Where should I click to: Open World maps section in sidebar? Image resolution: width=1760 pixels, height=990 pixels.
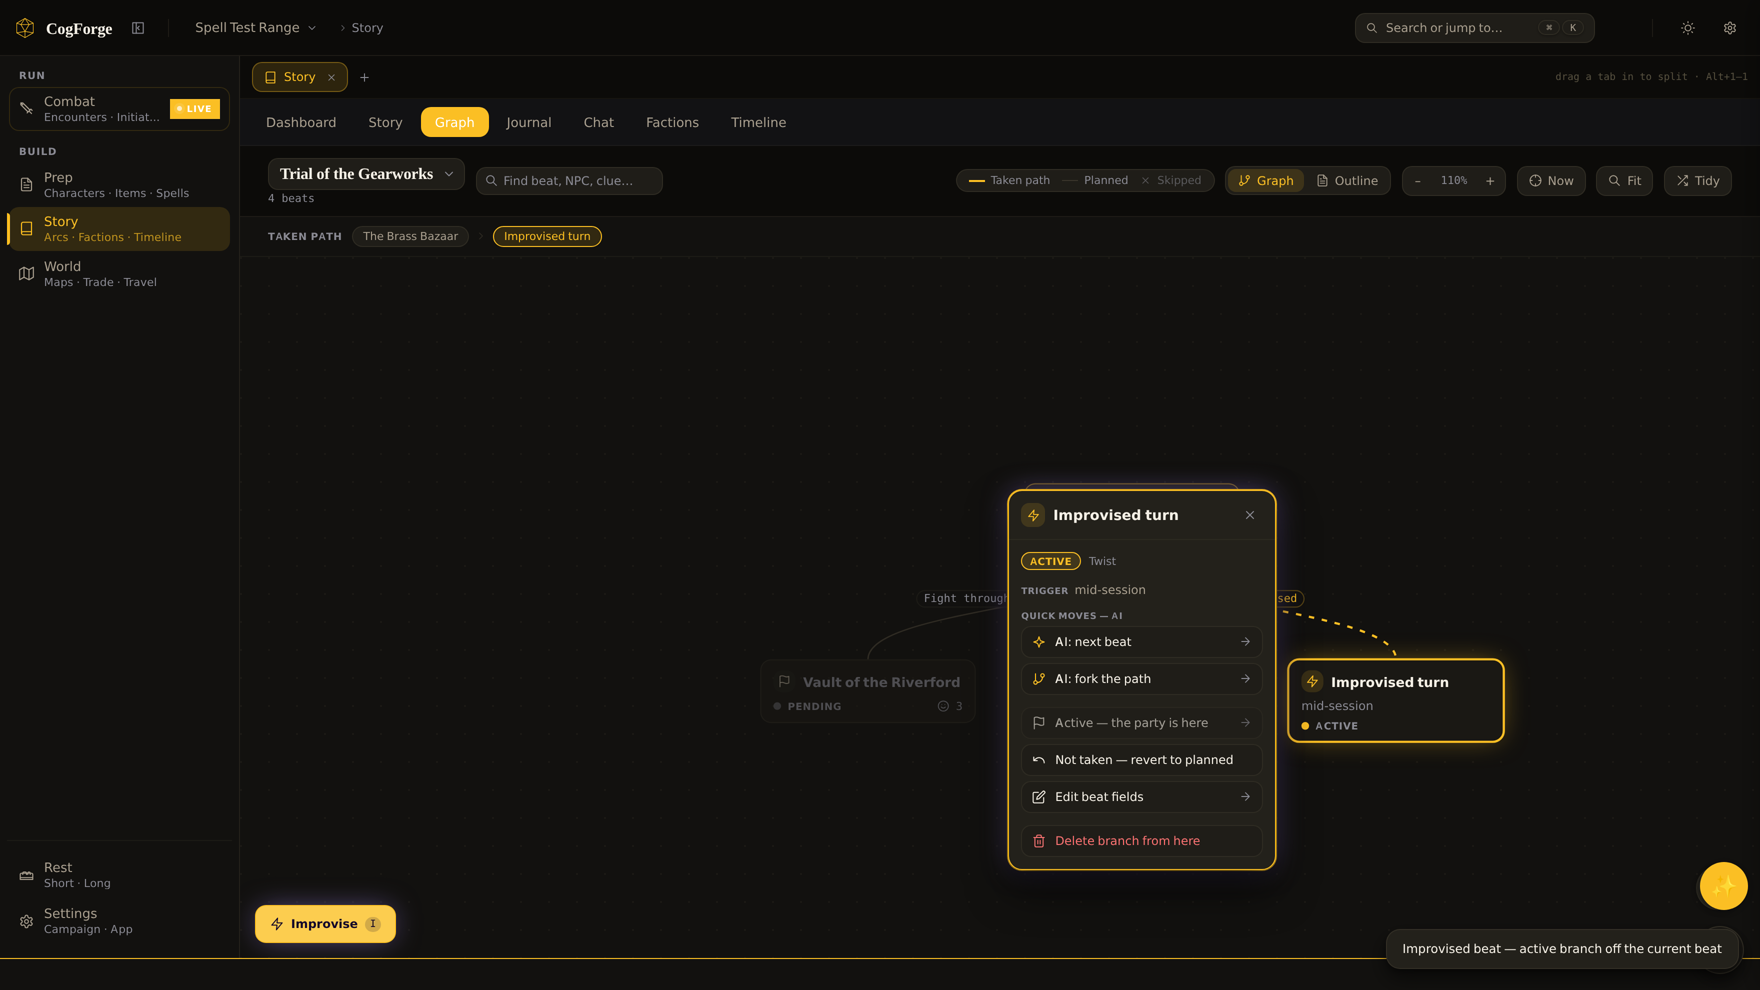119,274
